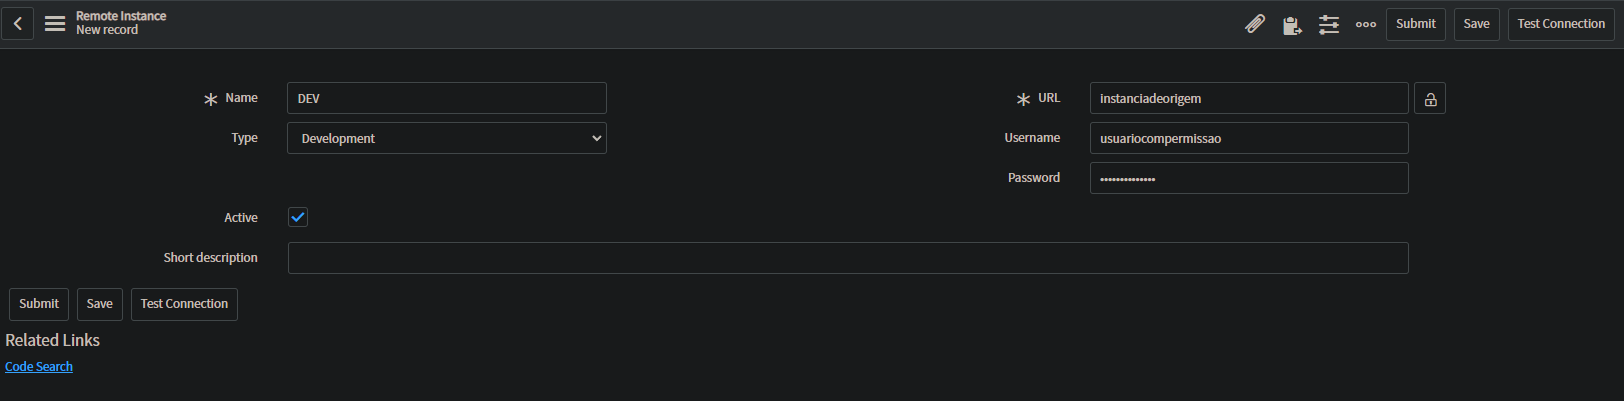Focus the Name input field
Image resolution: width=1624 pixels, height=401 pixels.
click(x=447, y=98)
